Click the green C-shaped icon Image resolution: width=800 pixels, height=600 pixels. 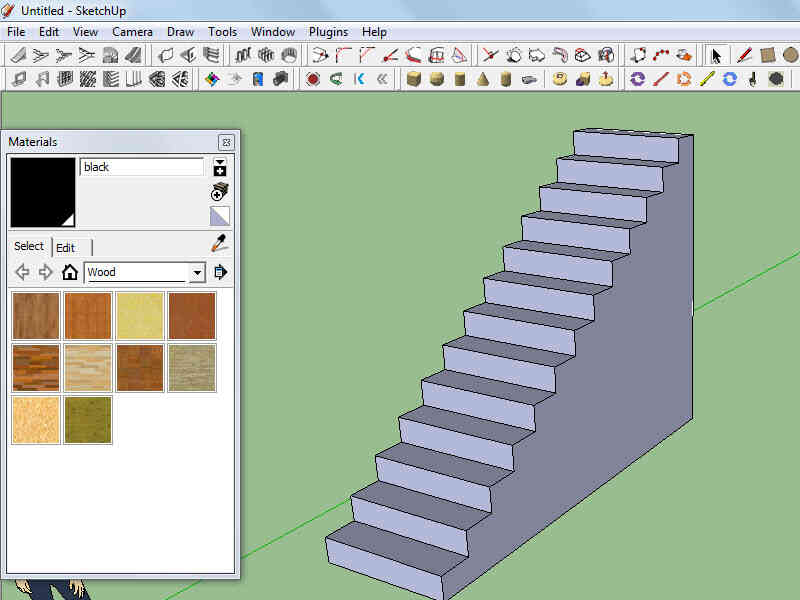pos(336,79)
